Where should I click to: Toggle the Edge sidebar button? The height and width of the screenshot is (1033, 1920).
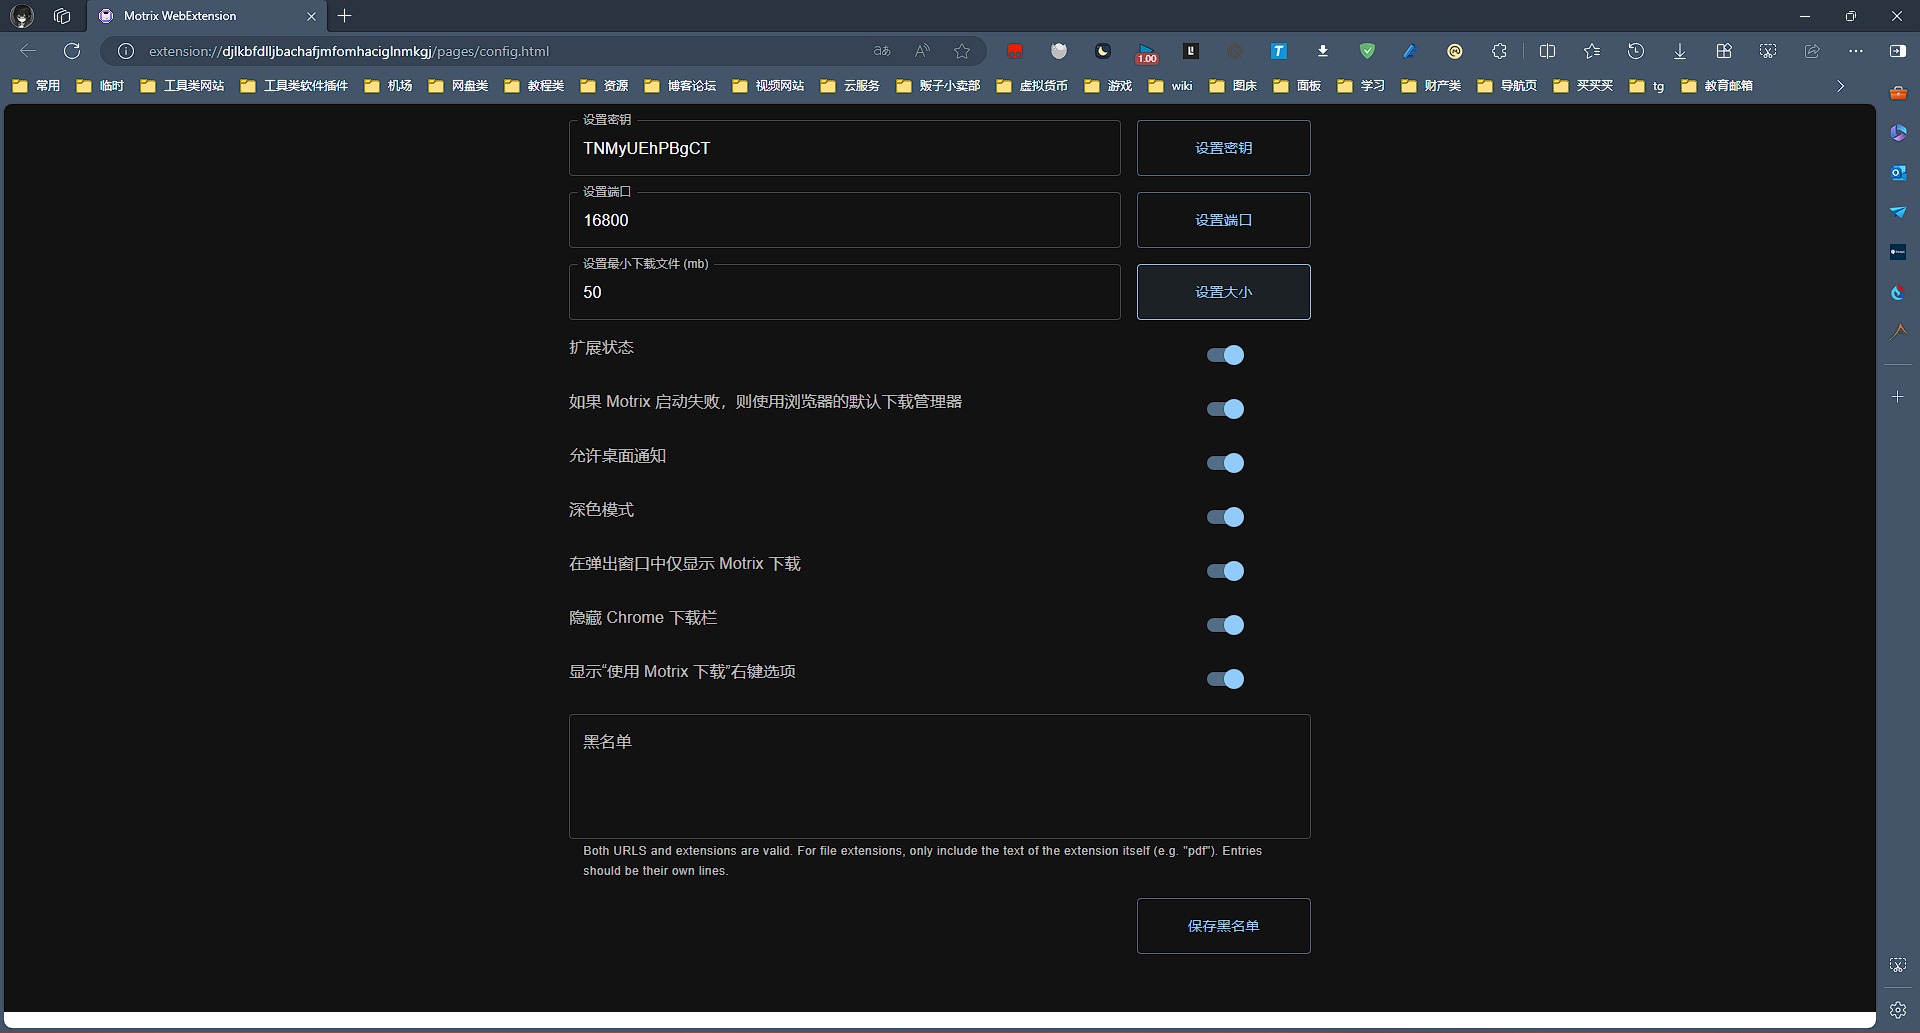(x=1898, y=51)
